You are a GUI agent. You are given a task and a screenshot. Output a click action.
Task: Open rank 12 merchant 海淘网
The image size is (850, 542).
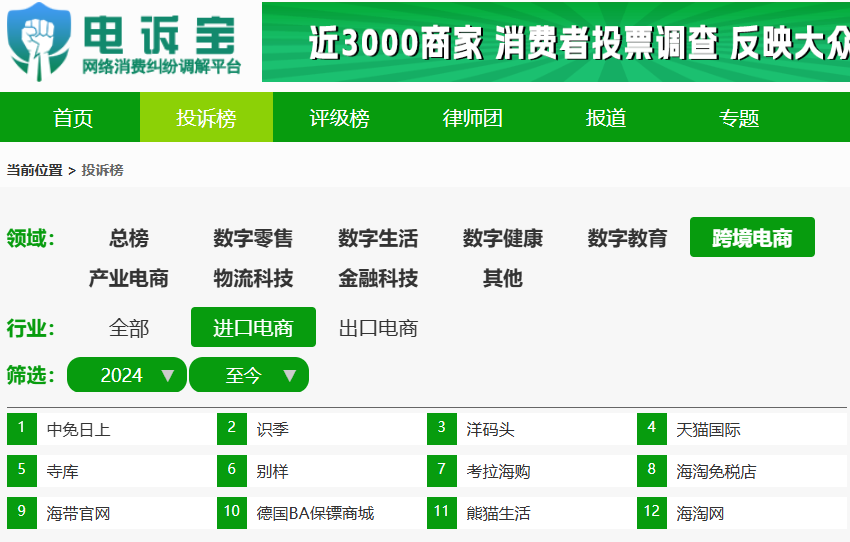pyautogui.click(x=700, y=513)
